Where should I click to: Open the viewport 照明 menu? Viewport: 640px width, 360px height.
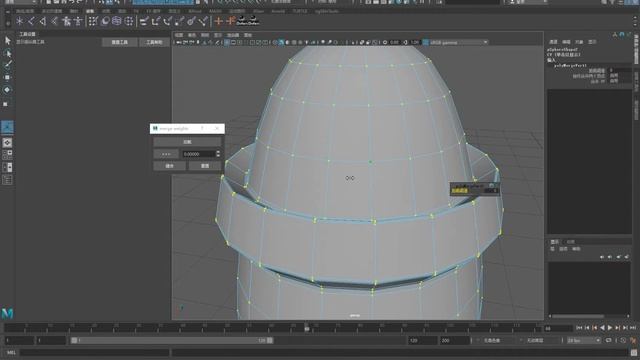tap(205, 35)
